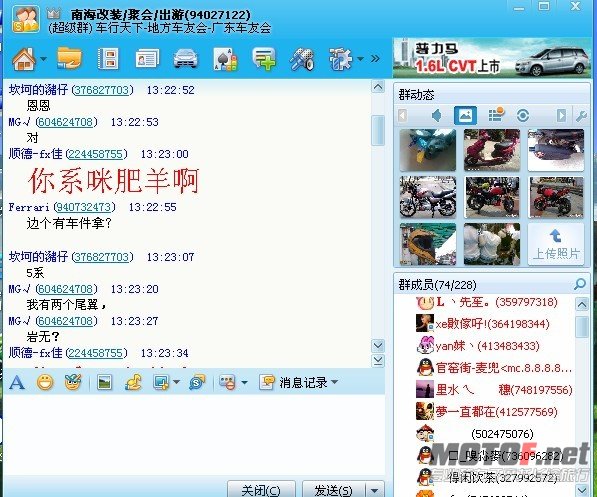Image resolution: width=597 pixels, height=497 pixels.
Task: Click Ferrari's QQ number 940732473
Action: point(84,207)
